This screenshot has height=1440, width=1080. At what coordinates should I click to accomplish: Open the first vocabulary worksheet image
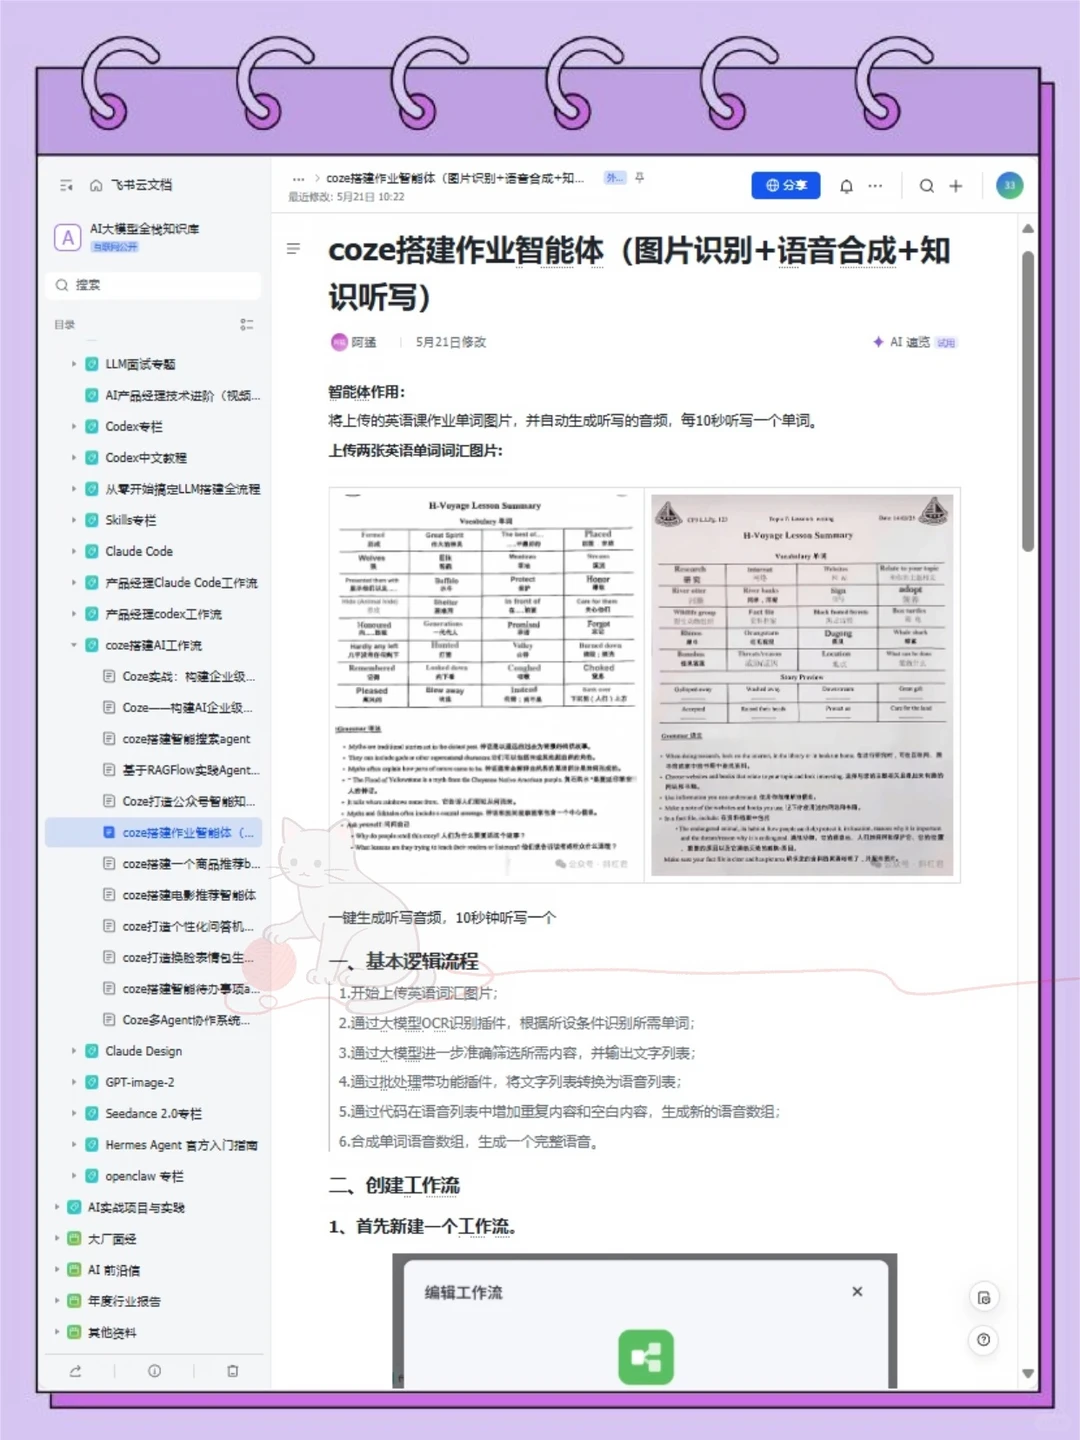(486, 685)
